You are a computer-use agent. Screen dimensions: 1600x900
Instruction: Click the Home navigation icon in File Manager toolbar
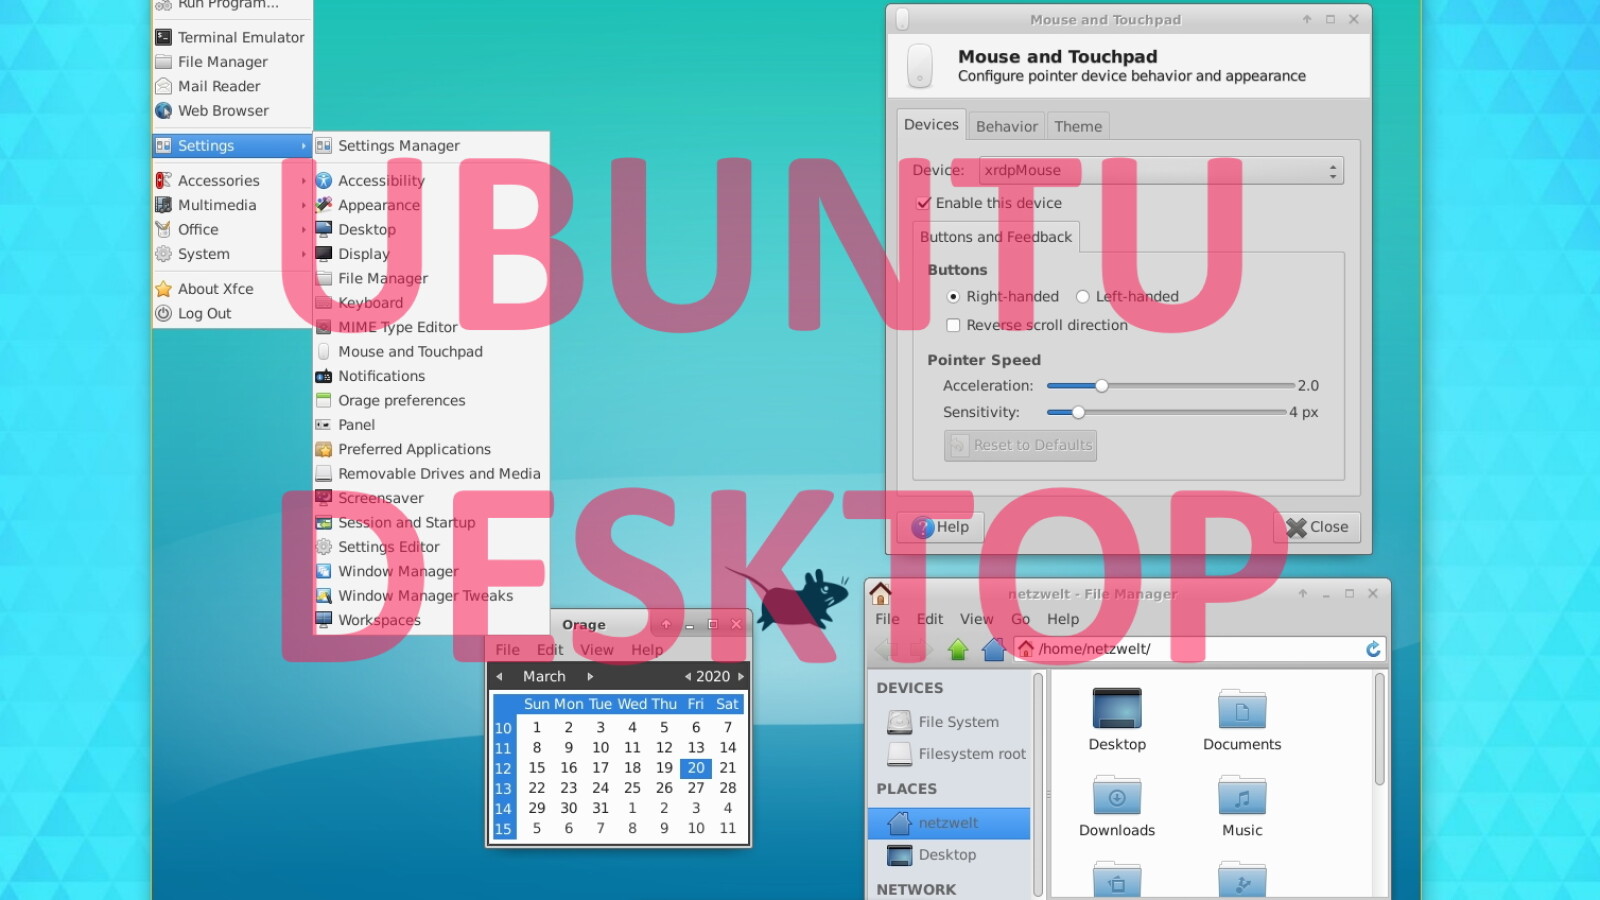(x=993, y=648)
